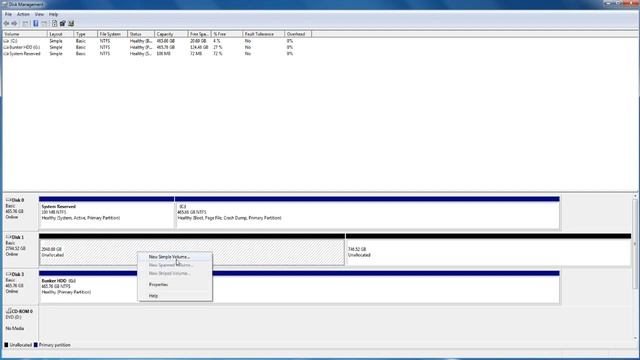Sort by the Fault Tolerance column header

[x=263, y=34]
